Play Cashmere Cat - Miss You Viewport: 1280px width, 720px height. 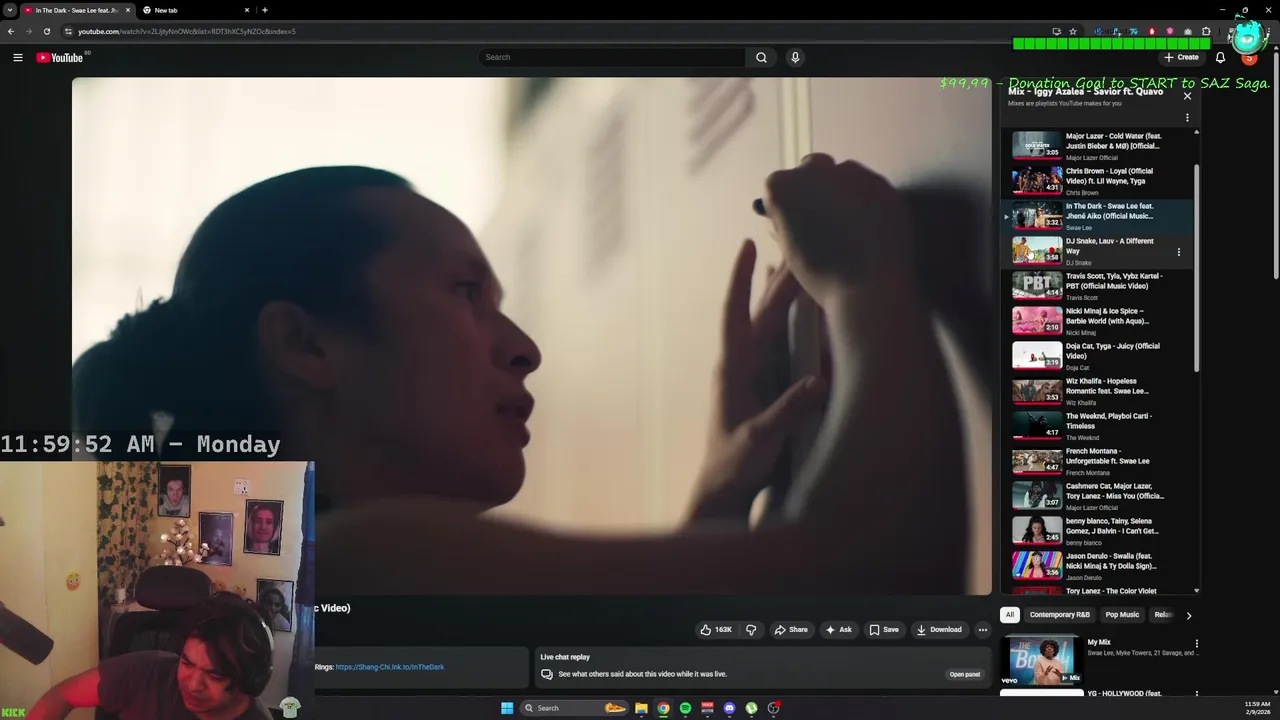pyautogui.click(x=1098, y=496)
